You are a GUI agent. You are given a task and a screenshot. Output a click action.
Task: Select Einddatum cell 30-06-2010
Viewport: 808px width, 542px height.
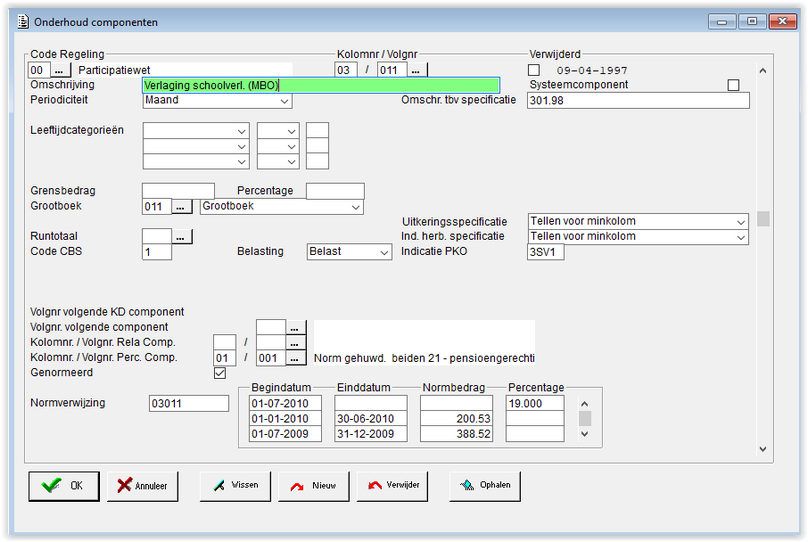(371, 418)
